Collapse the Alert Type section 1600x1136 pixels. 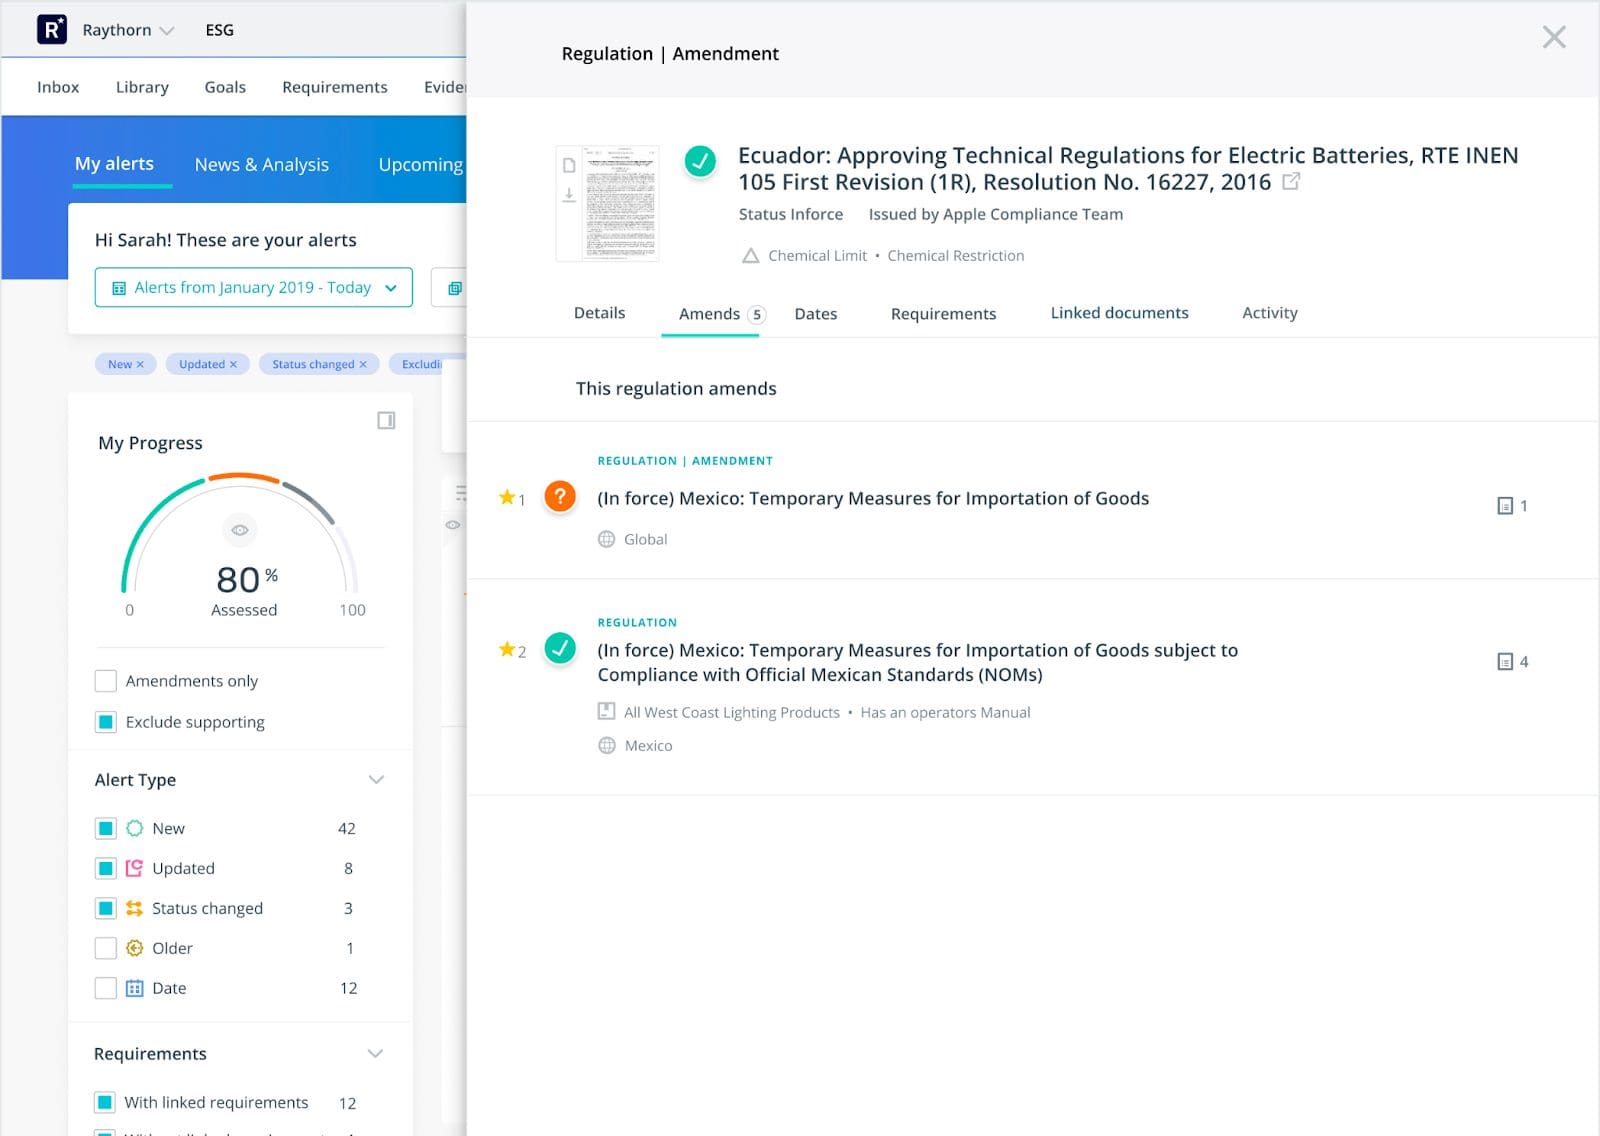(376, 780)
